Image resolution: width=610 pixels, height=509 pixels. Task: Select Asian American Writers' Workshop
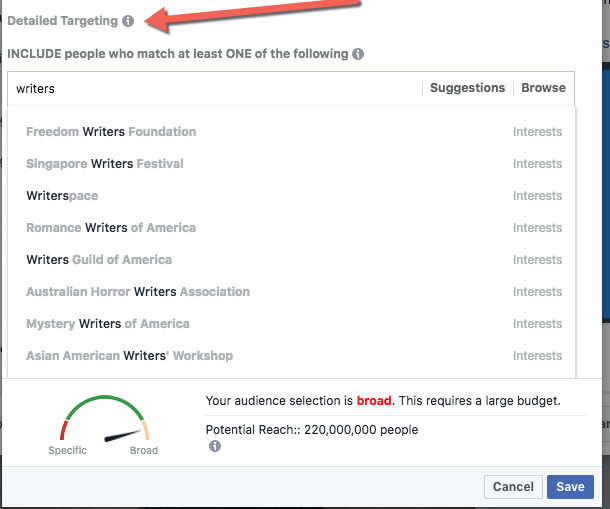[x=291, y=356]
